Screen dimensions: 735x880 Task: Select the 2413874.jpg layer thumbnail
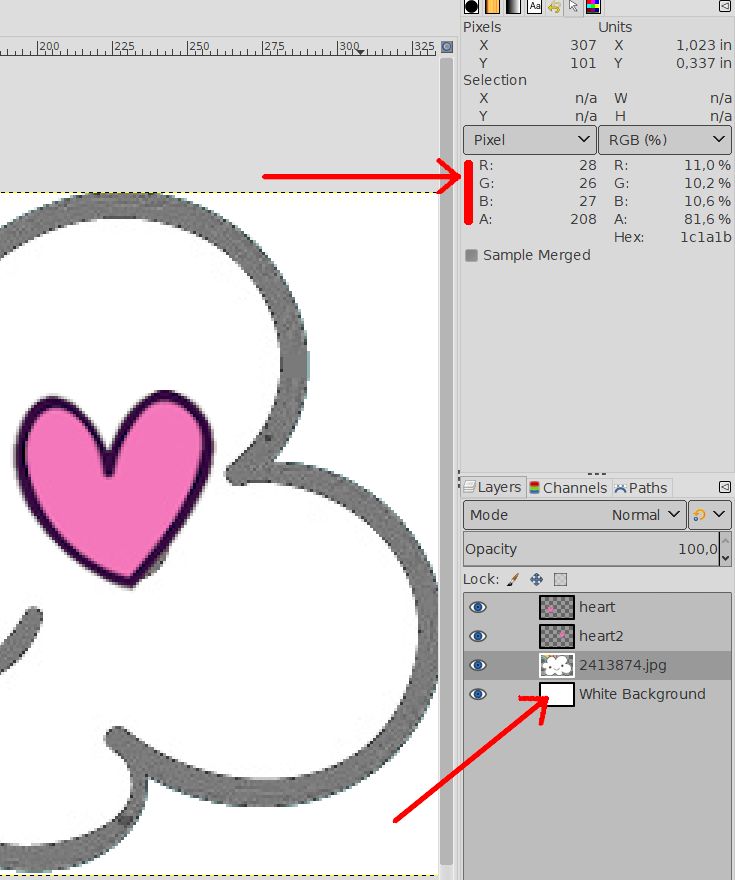(557, 665)
